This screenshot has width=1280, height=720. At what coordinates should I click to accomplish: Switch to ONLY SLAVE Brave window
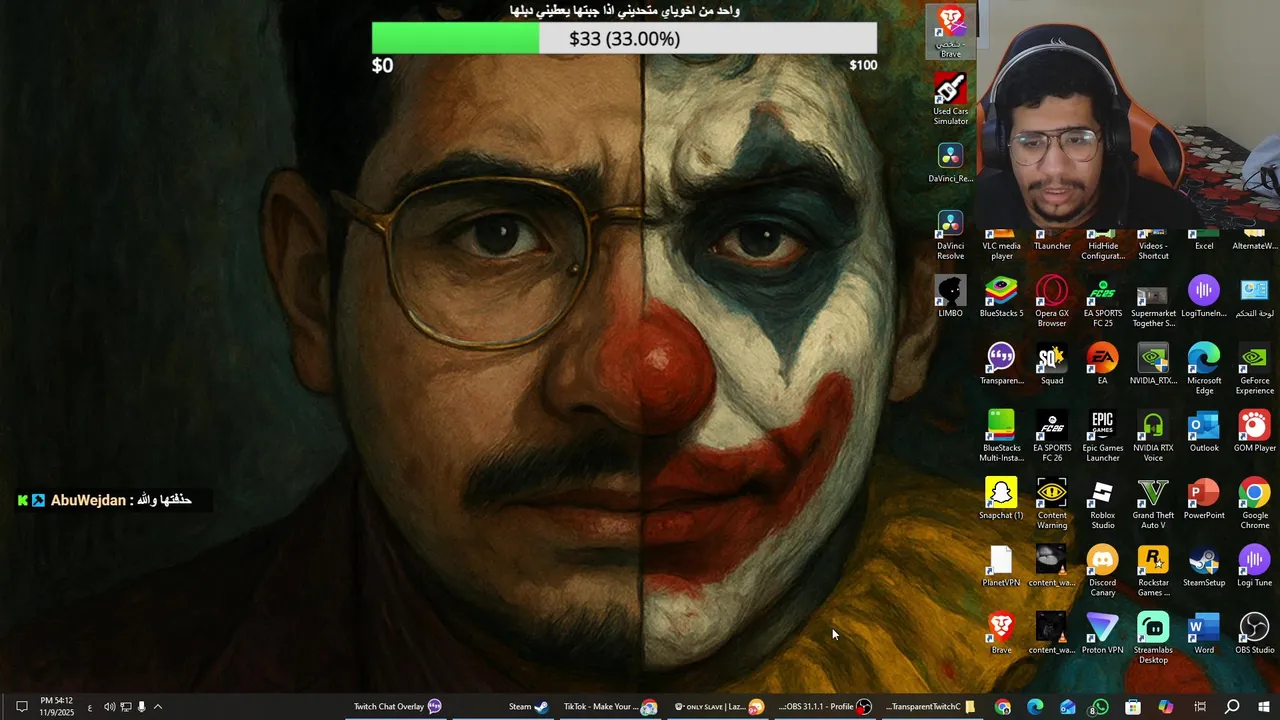click(719, 707)
